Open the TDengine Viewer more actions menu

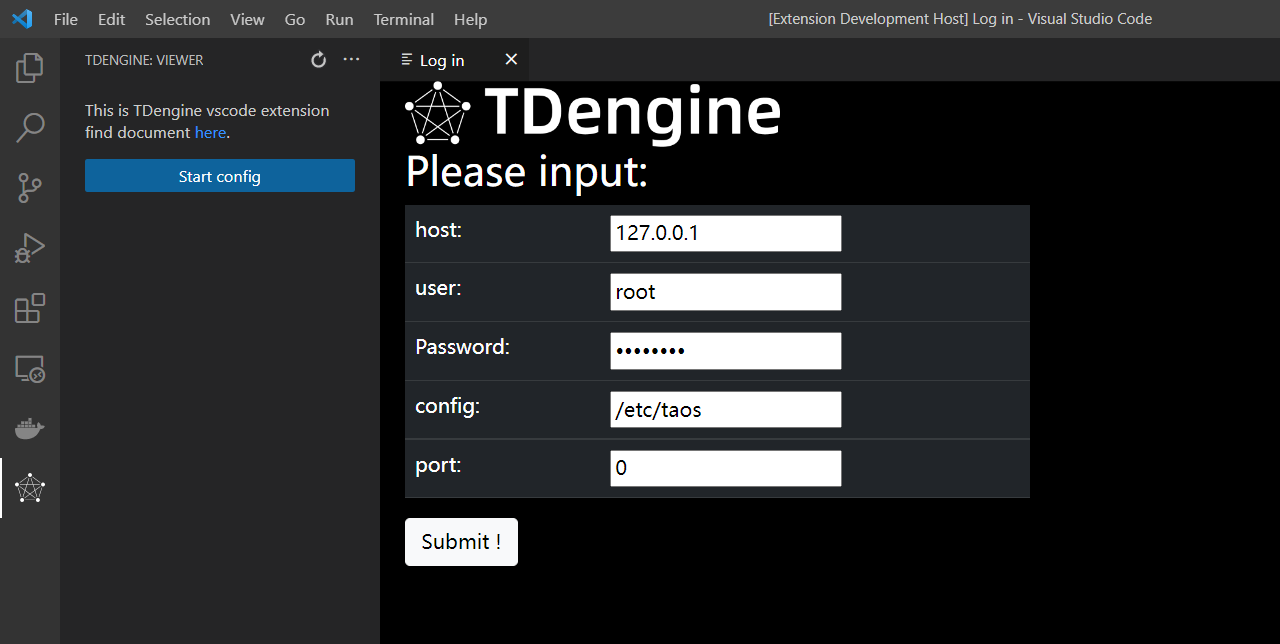(351, 60)
